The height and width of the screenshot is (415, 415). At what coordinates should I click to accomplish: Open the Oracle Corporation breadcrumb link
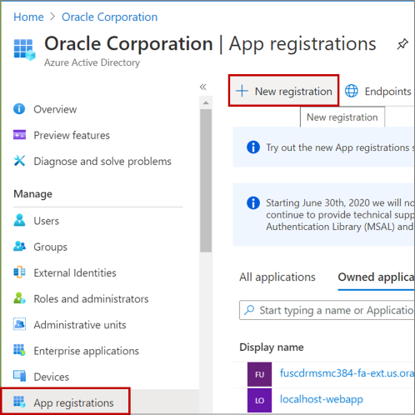[109, 17]
